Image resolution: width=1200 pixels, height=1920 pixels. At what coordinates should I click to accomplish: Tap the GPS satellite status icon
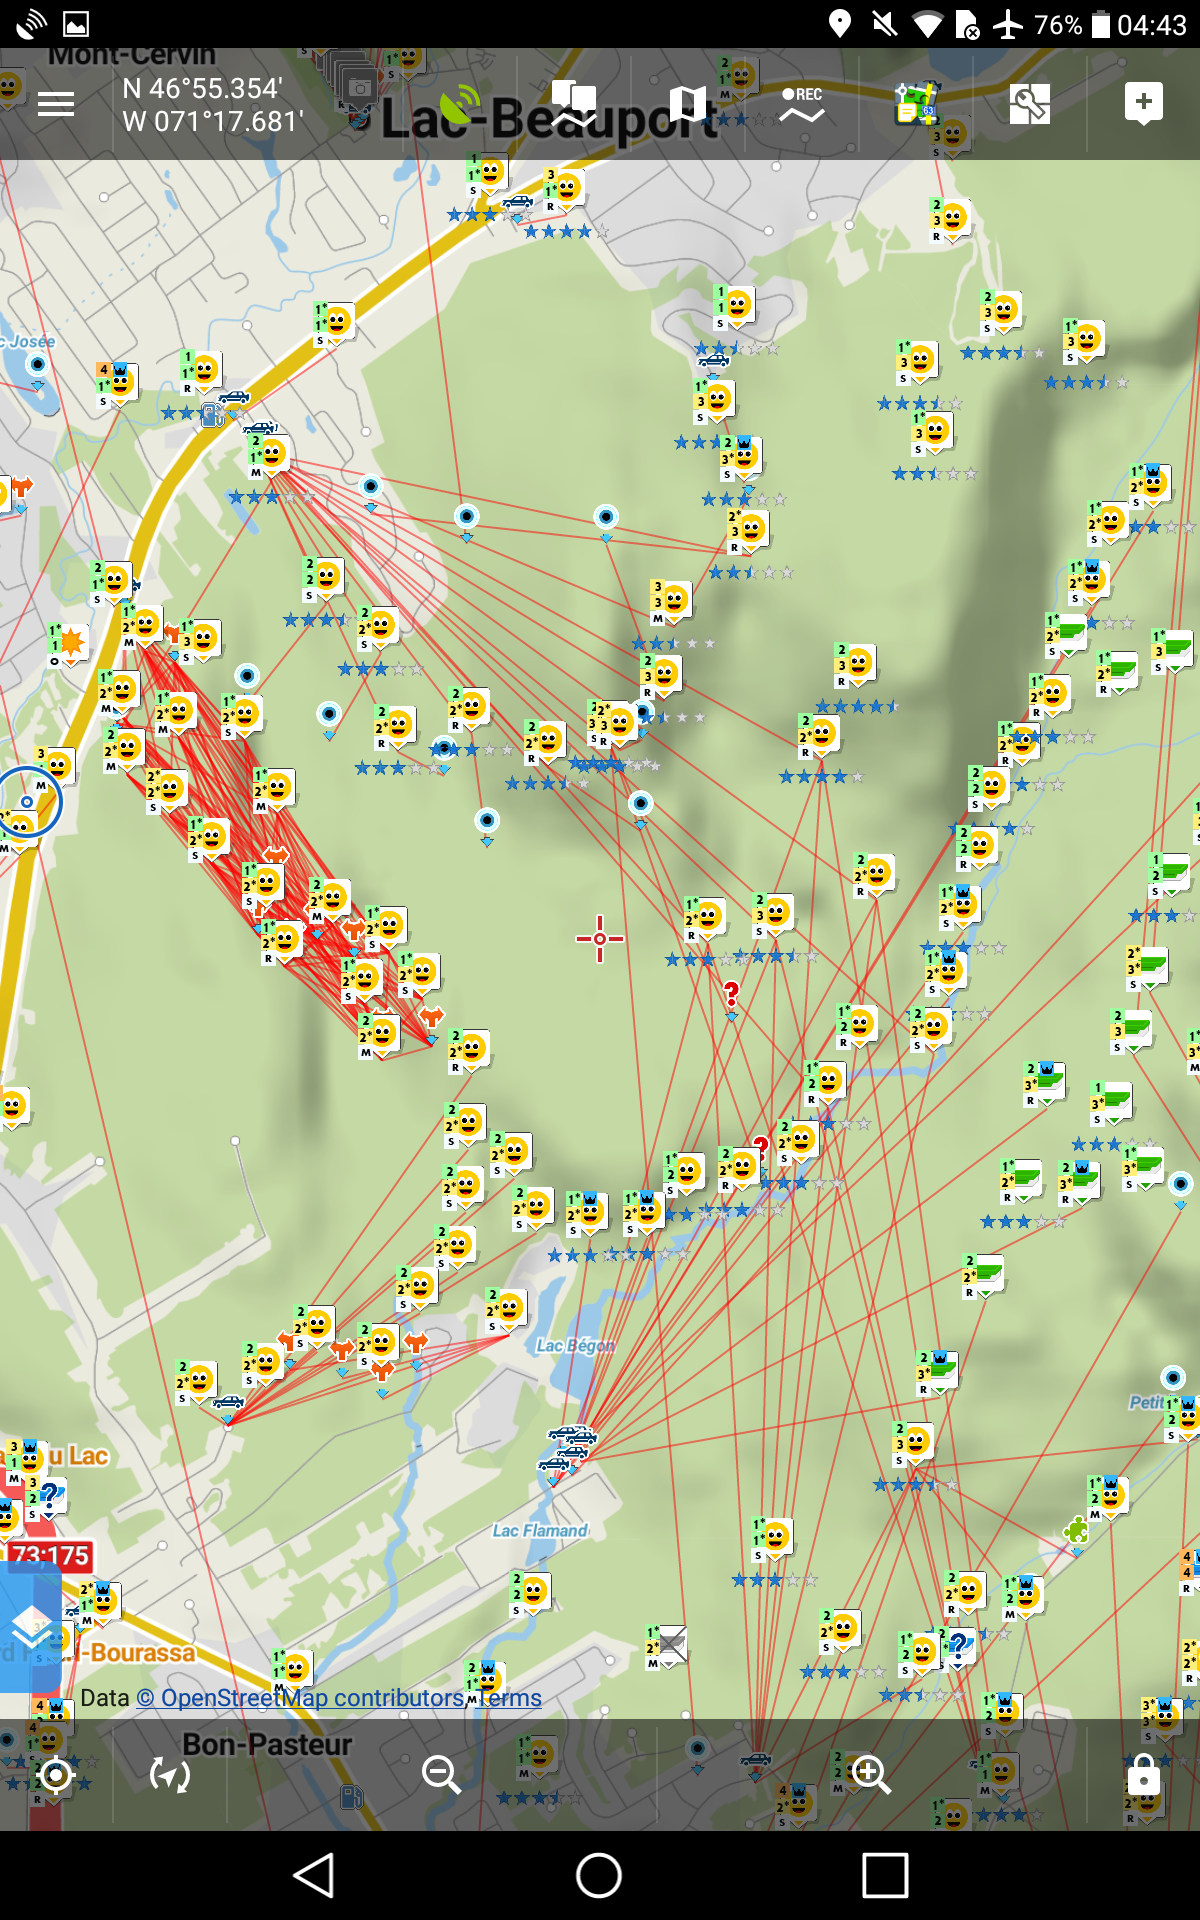[458, 104]
